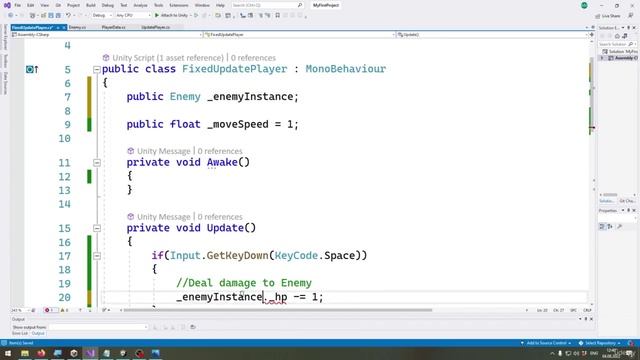Click the Live Share button
640x360 pixels.
tap(608, 16)
